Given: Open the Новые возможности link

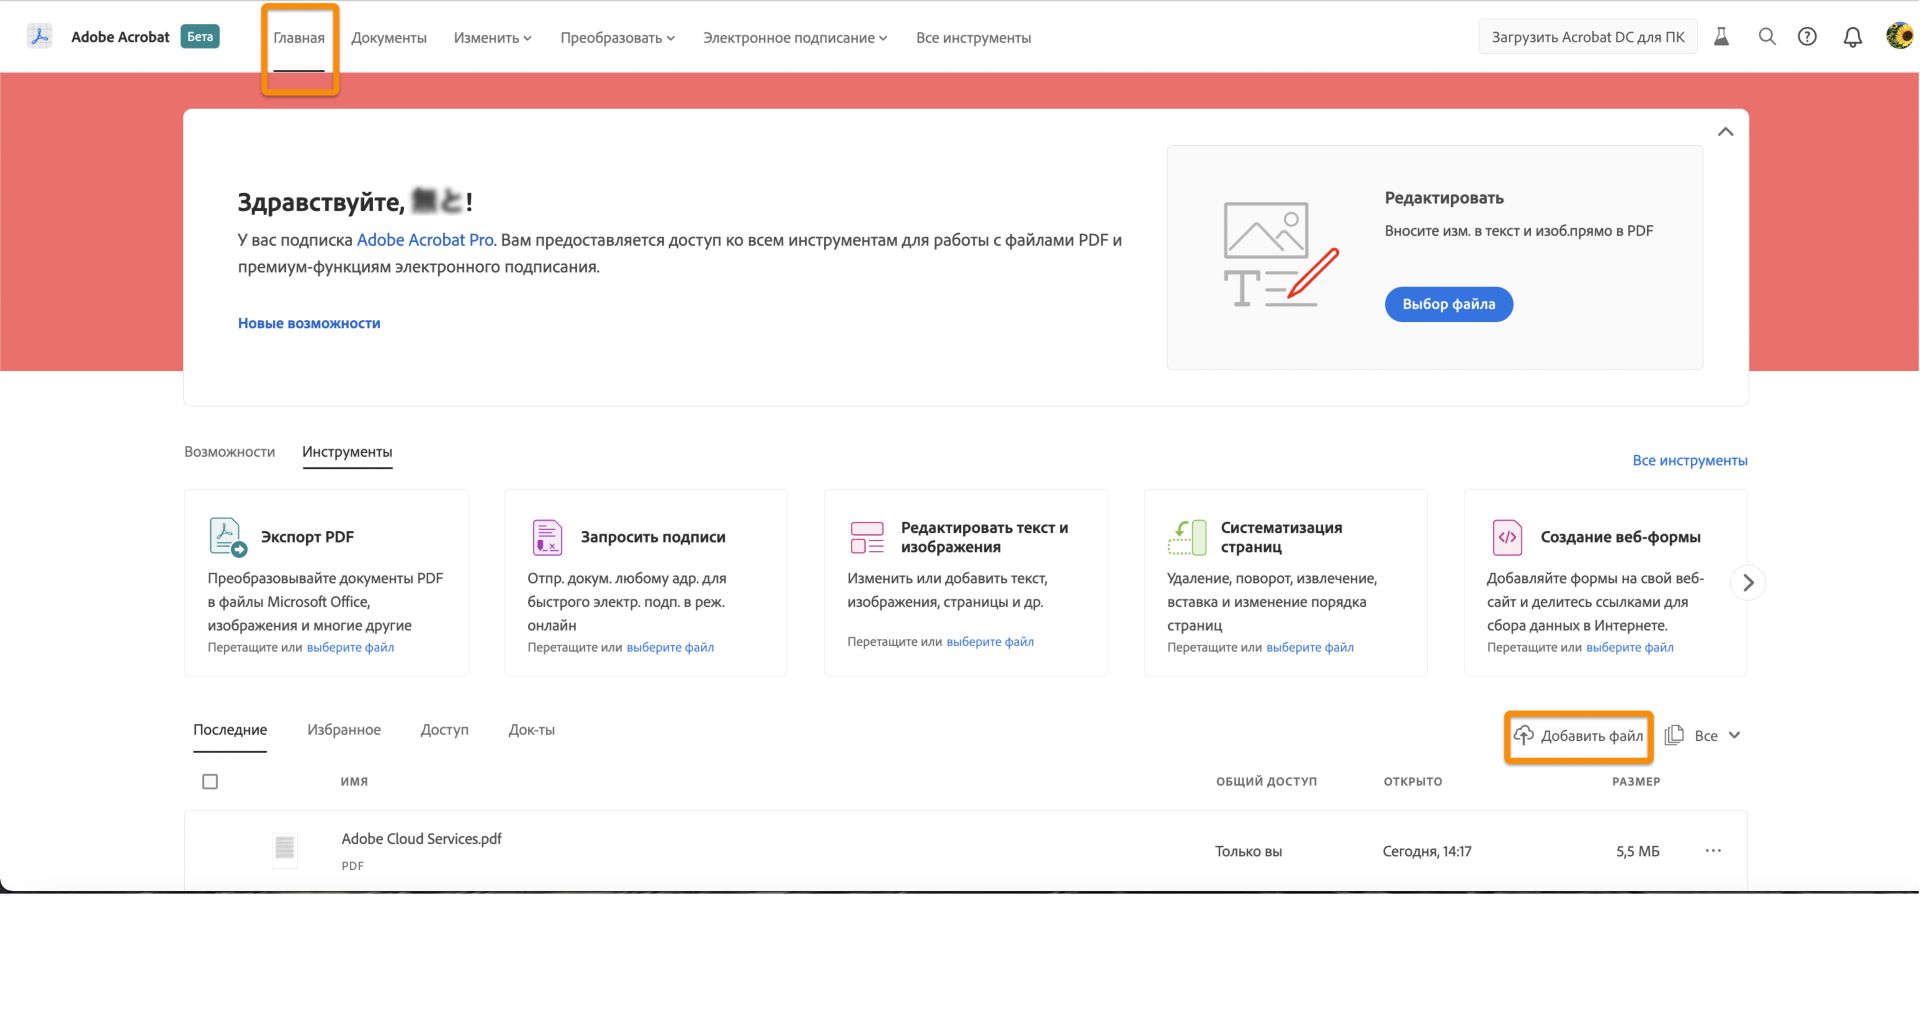Looking at the screenshot, I should click(x=309, y=323).
